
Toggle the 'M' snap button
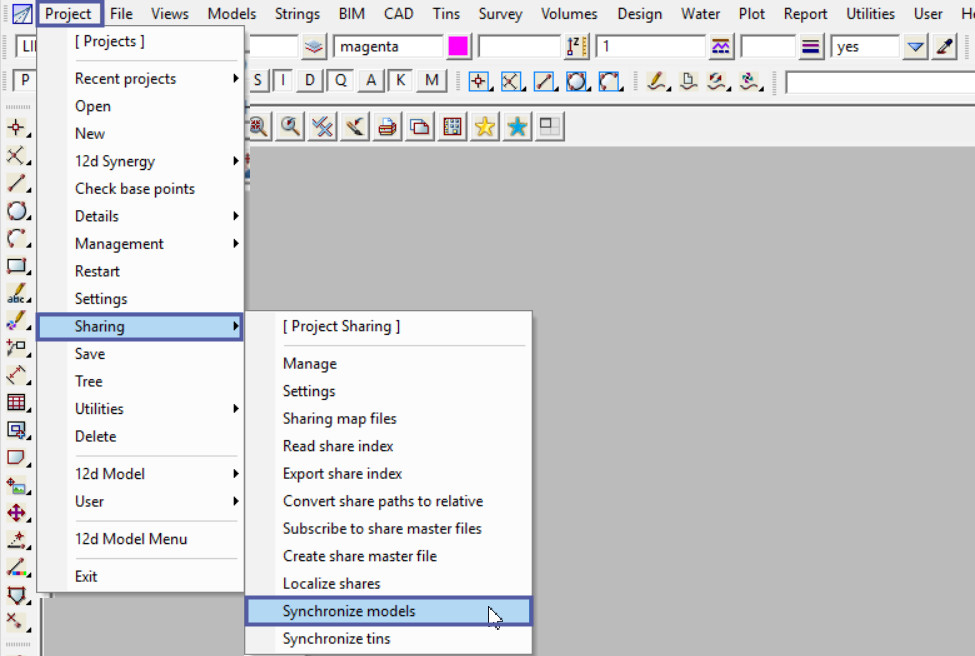point(431,81)
